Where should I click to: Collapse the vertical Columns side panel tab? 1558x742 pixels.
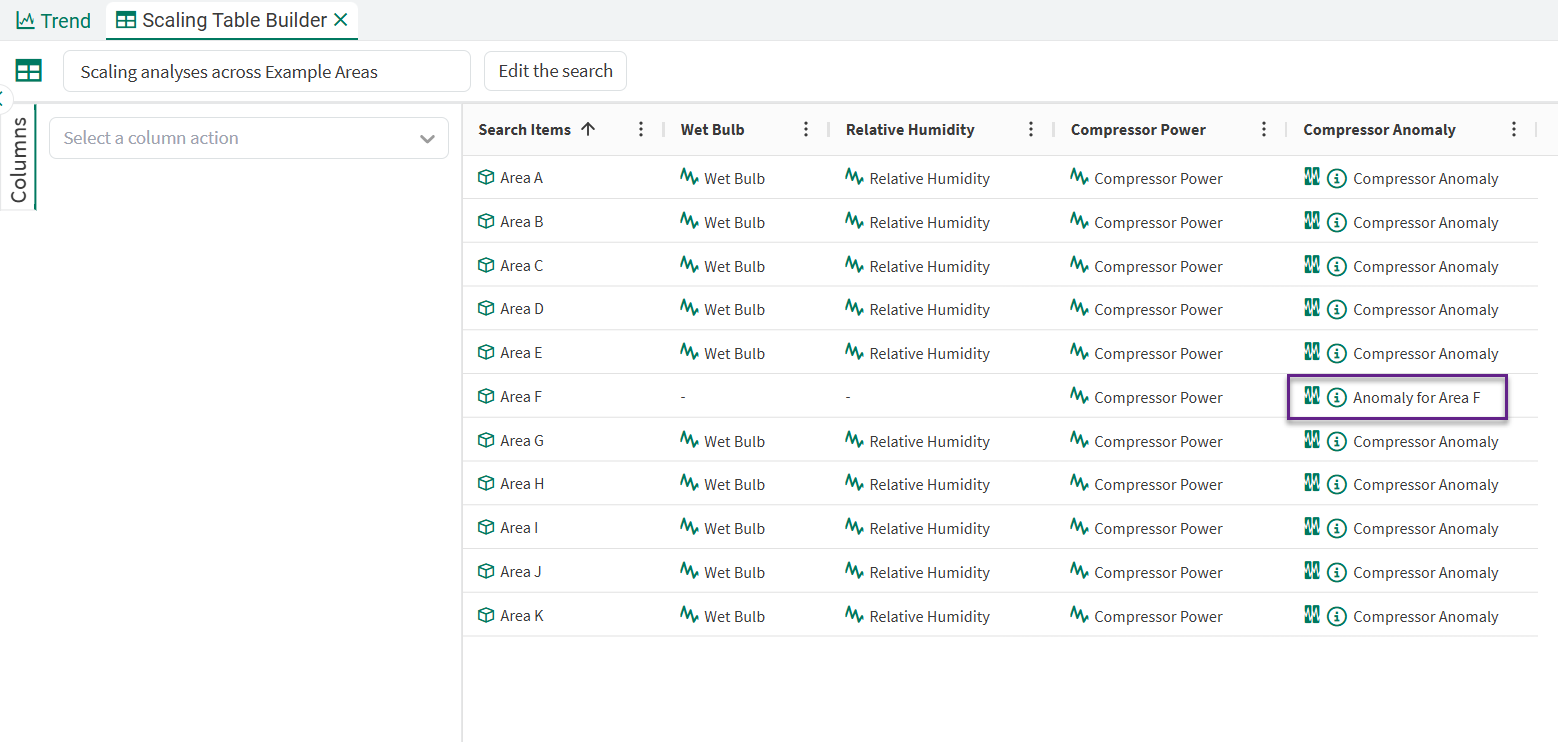[x=19, y=158]
